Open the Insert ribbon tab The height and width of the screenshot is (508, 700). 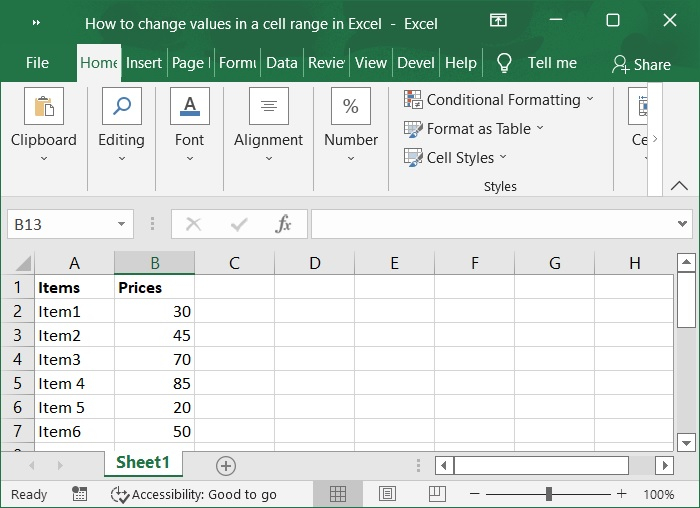click(x=144, y=62)
